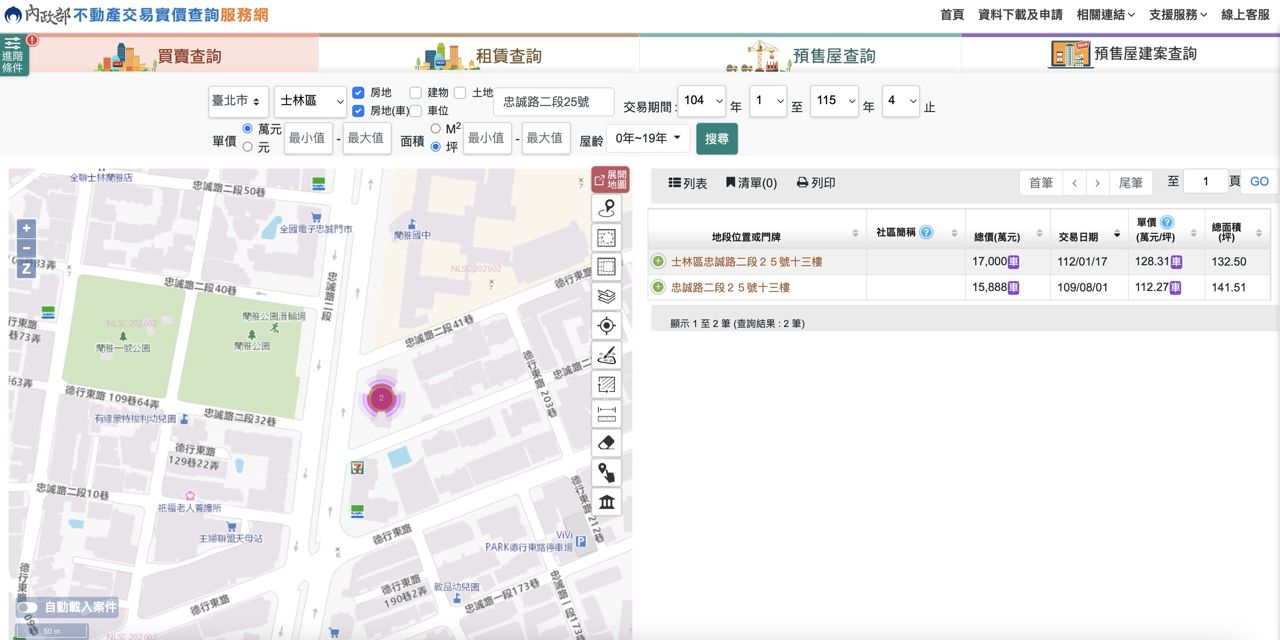Viewport: 1280px width, 640px height.
Task: Enable the 土地 checkbox
Action: 460,93
